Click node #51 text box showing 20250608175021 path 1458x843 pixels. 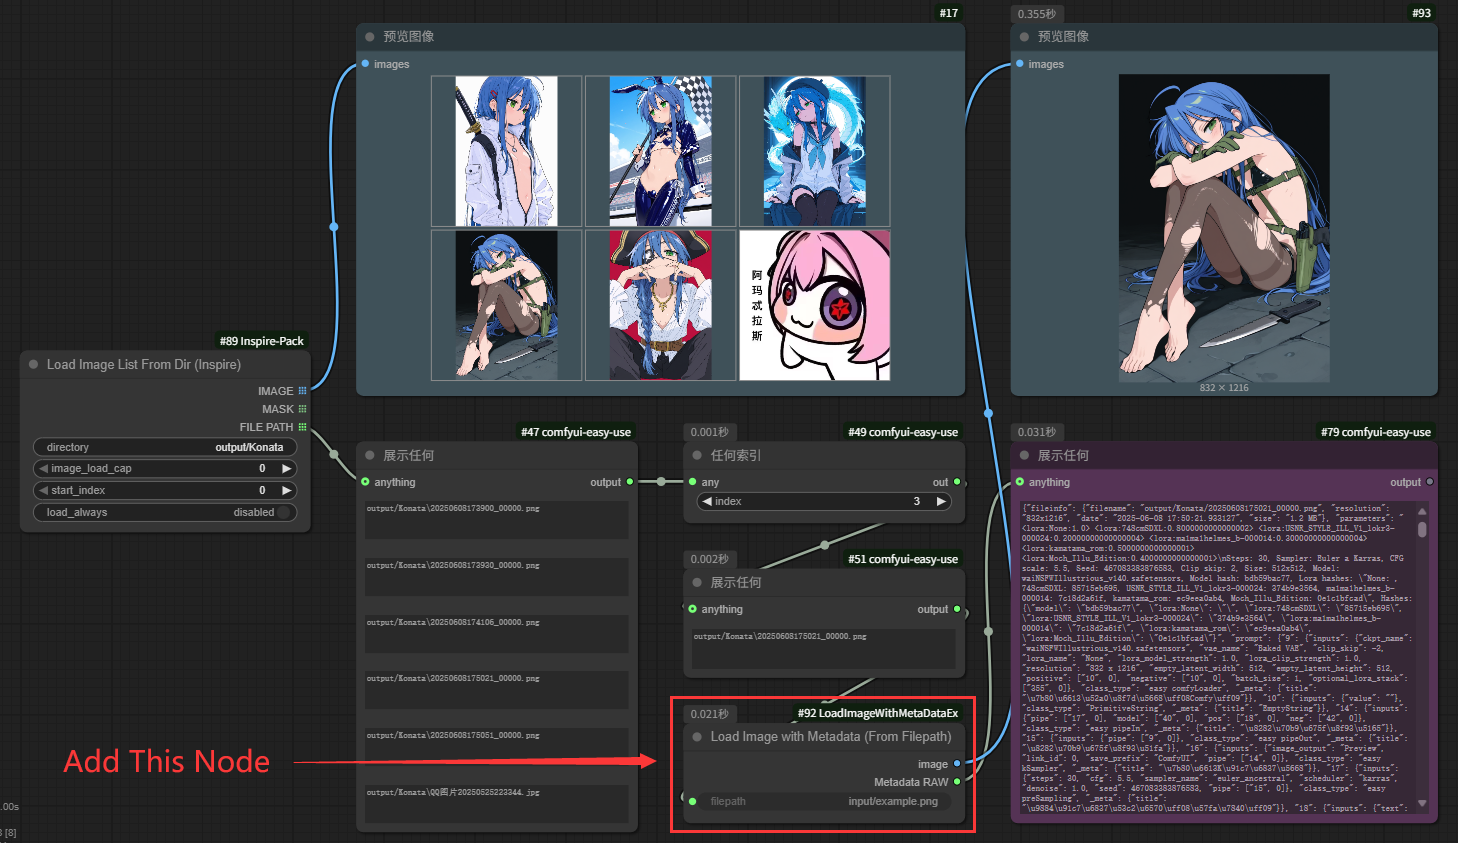point(824,649)
